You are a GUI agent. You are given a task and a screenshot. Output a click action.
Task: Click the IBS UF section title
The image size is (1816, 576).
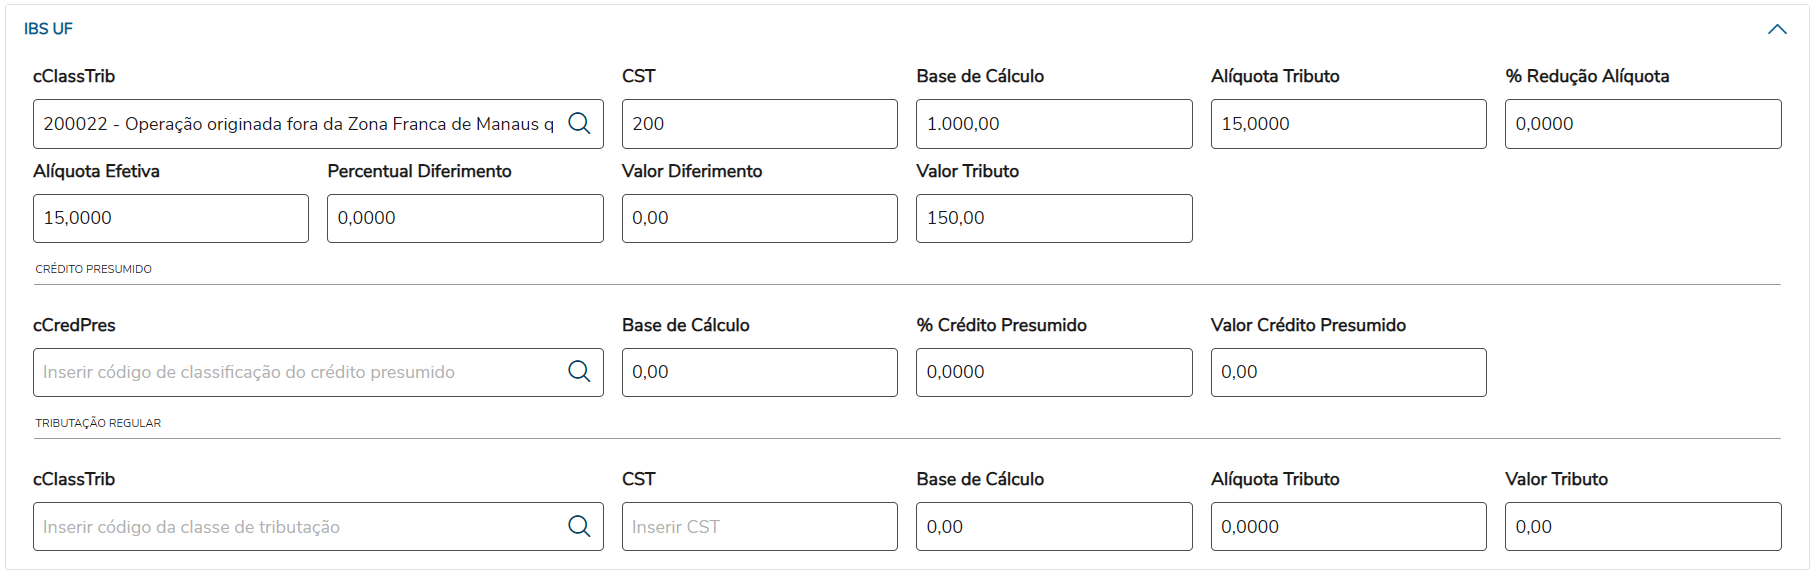[48, 29]
